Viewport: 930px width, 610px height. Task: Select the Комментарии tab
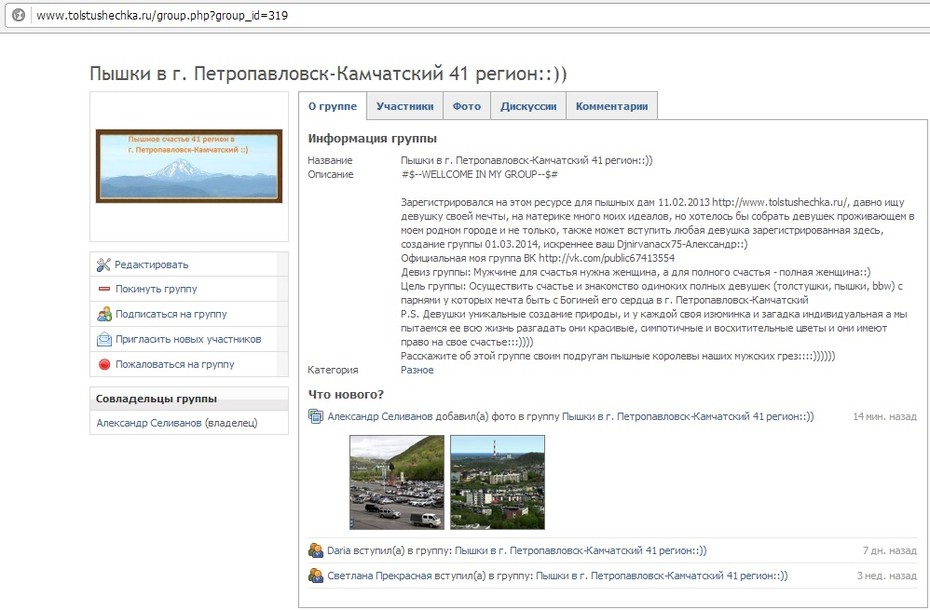[x=611, y=106]
